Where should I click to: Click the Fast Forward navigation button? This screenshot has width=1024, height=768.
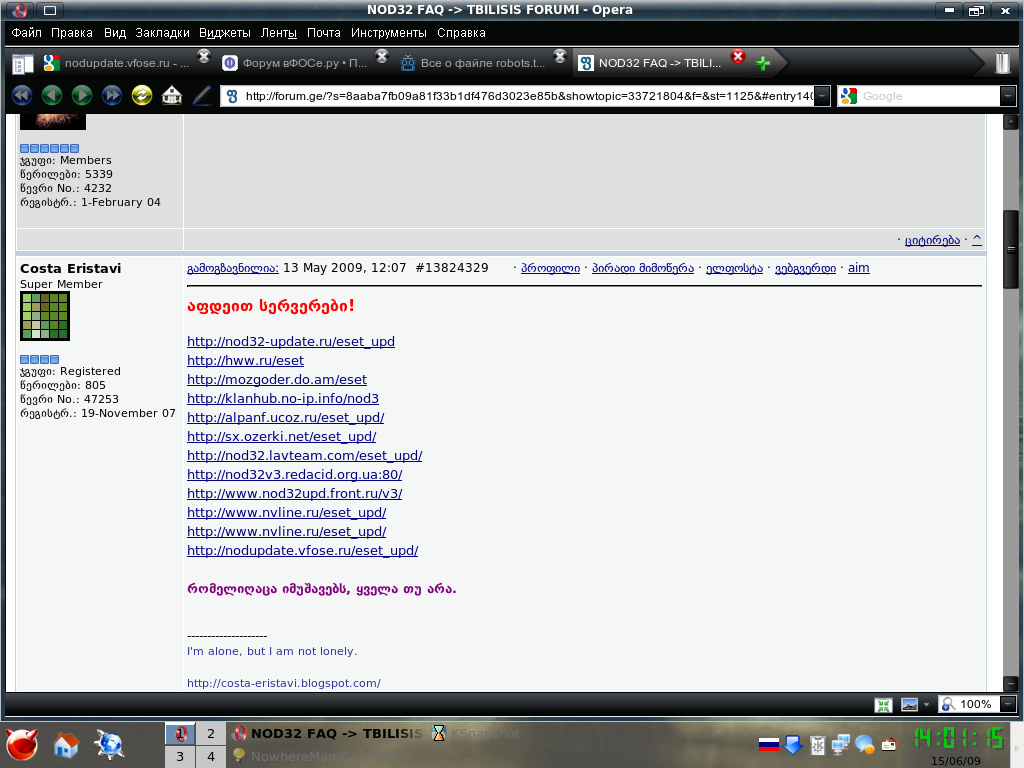coord(112,96)
